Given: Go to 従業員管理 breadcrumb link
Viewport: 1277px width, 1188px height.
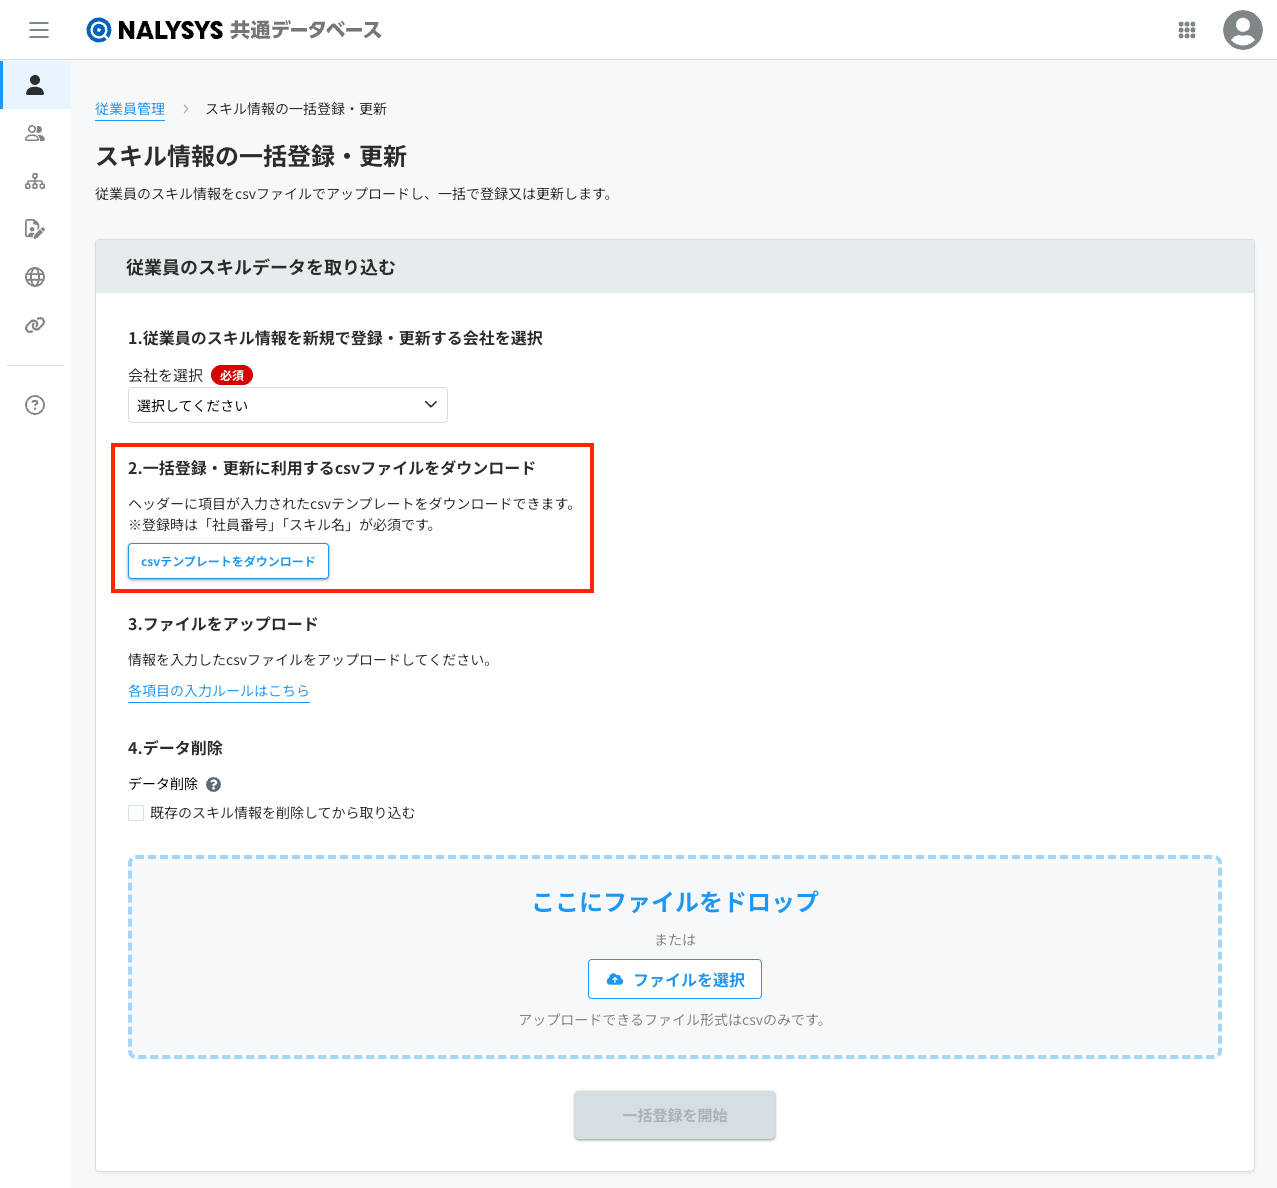Looking at the screenshot, I should [x=130, y=109].
